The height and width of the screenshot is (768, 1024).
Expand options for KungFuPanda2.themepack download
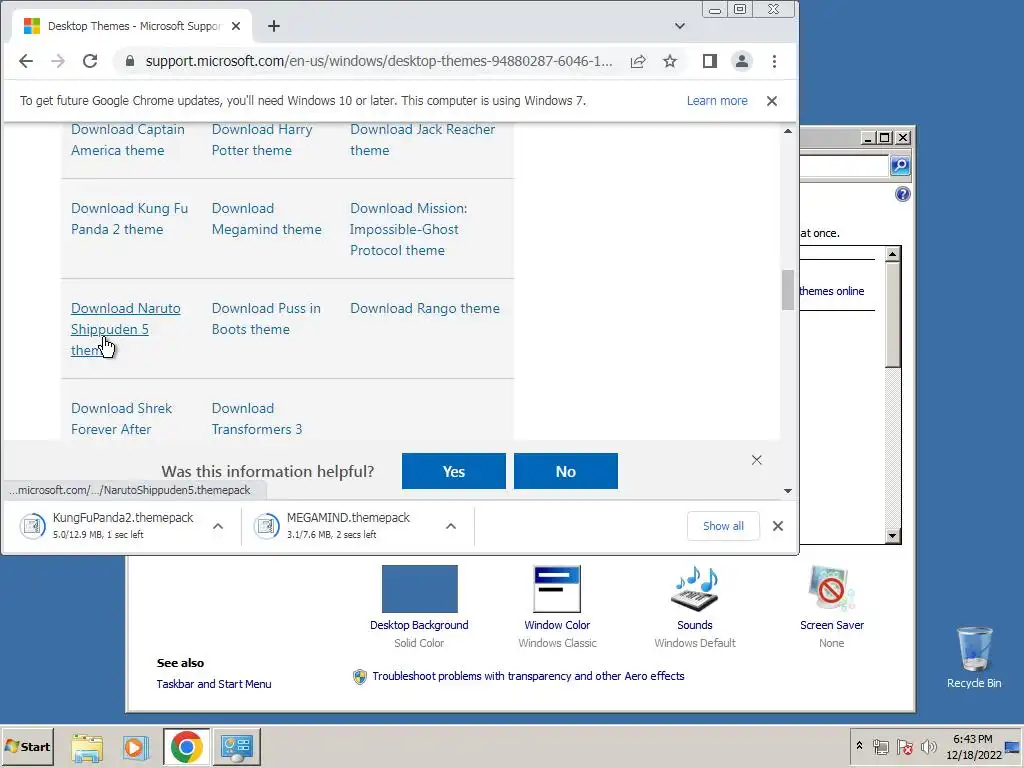[218, 526]
